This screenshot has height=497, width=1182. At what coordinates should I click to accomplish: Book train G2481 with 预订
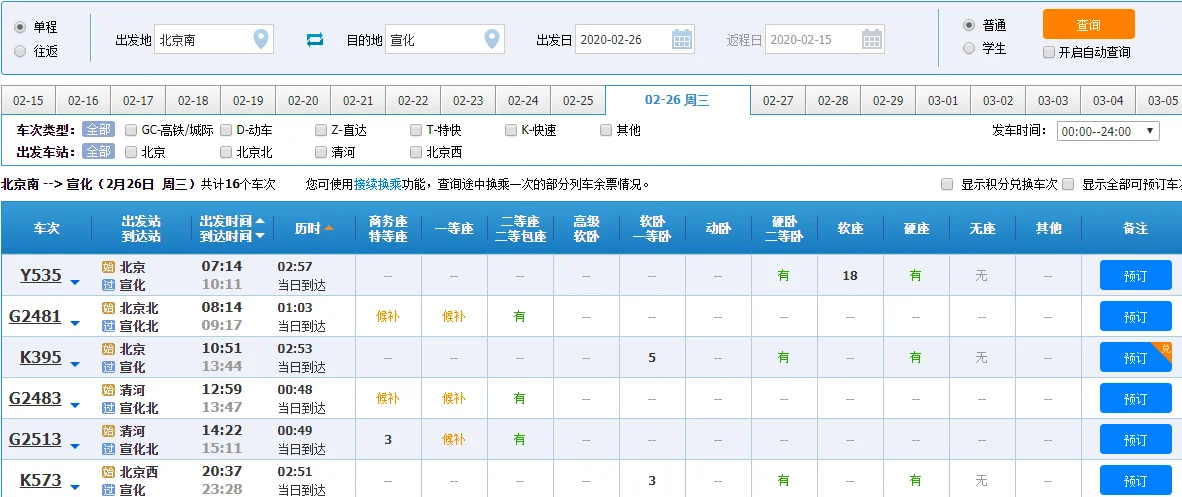click(1135, 317)
